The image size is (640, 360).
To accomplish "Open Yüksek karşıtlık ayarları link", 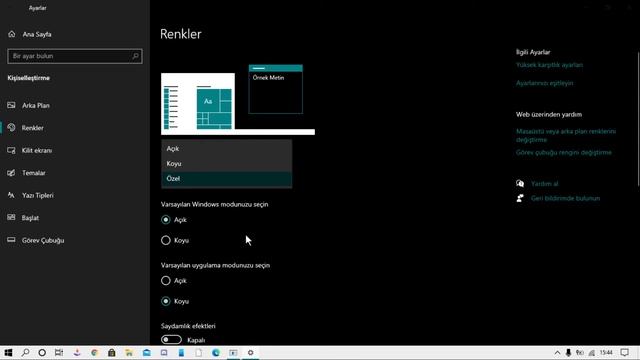I will click(x=549, y=65).
